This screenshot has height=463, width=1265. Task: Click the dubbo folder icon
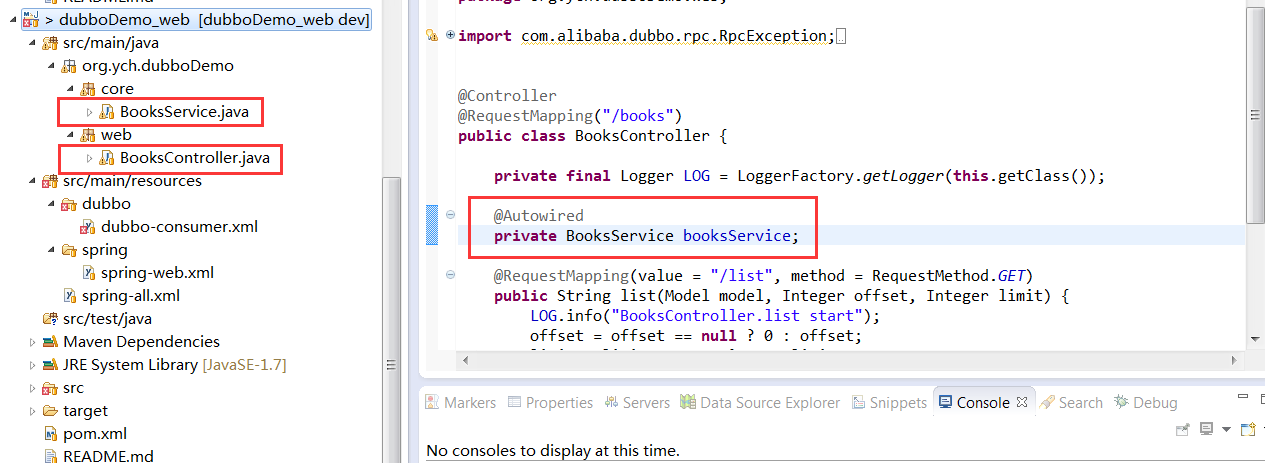pyautogui.click(x=69, y=204)
